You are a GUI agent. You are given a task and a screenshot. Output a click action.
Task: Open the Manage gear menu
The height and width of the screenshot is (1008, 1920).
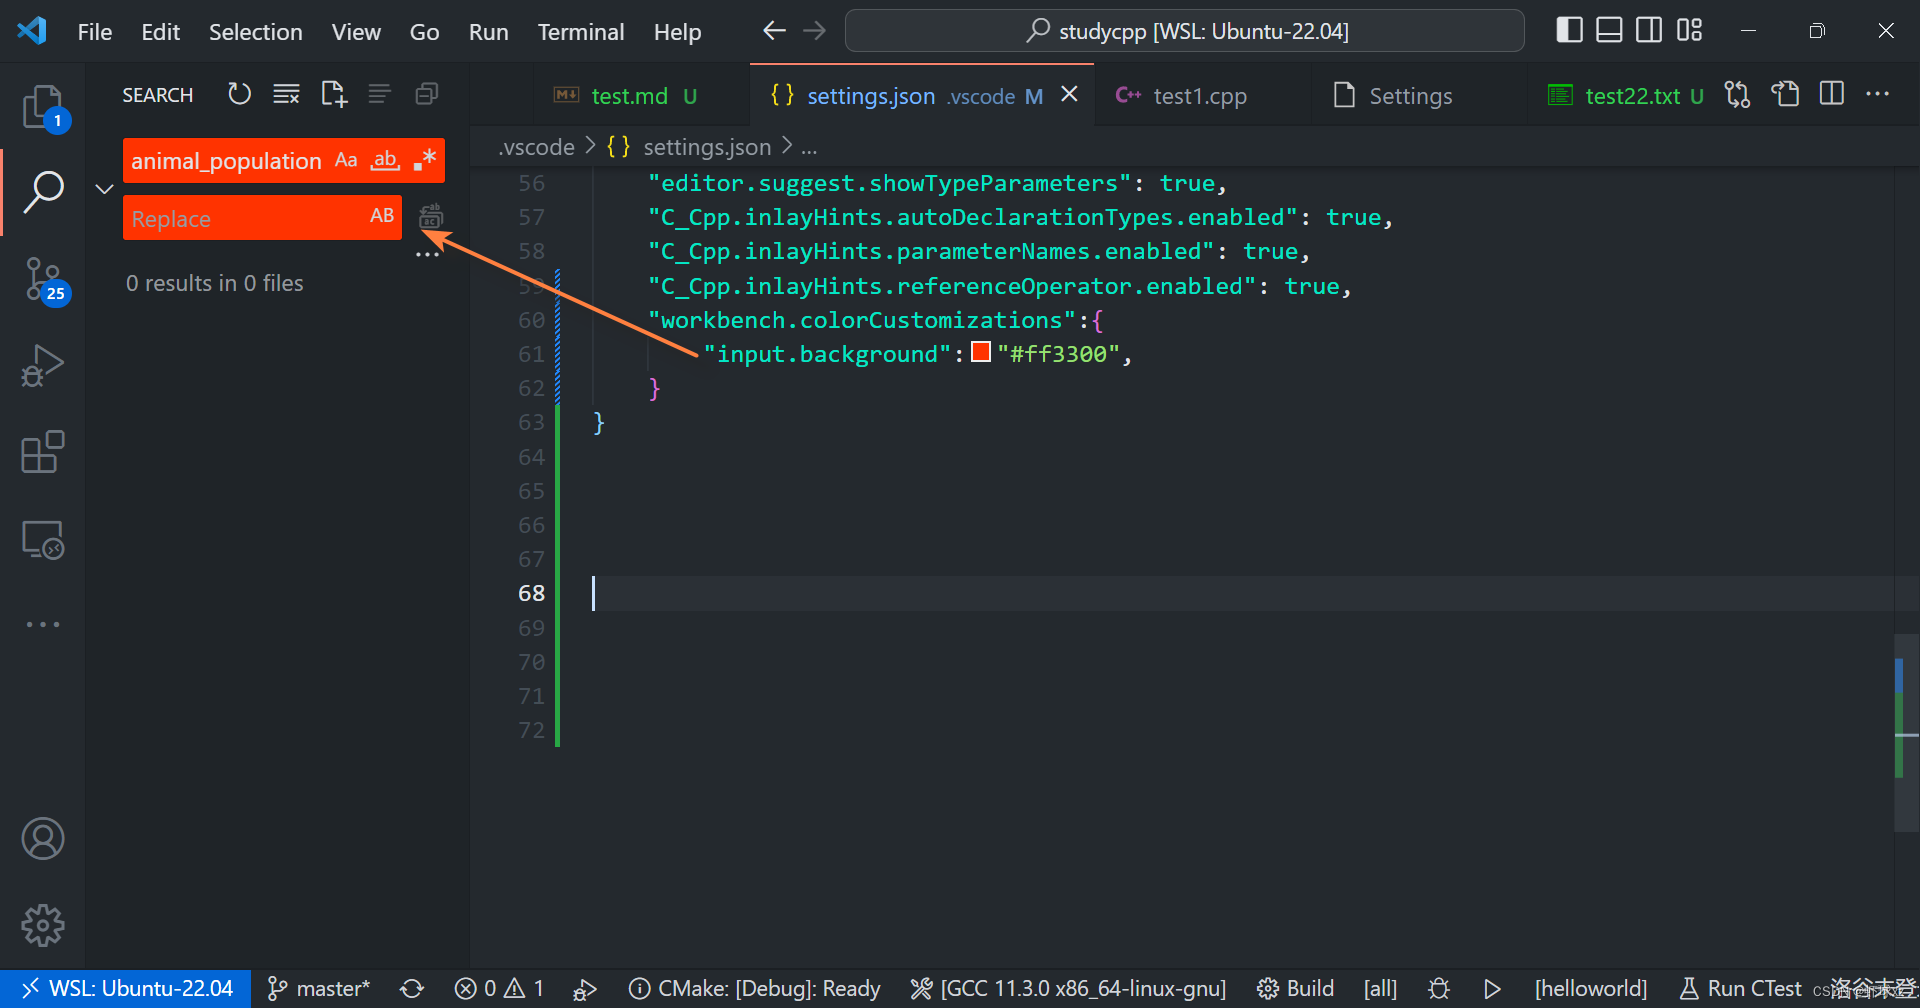click(43, 925)
